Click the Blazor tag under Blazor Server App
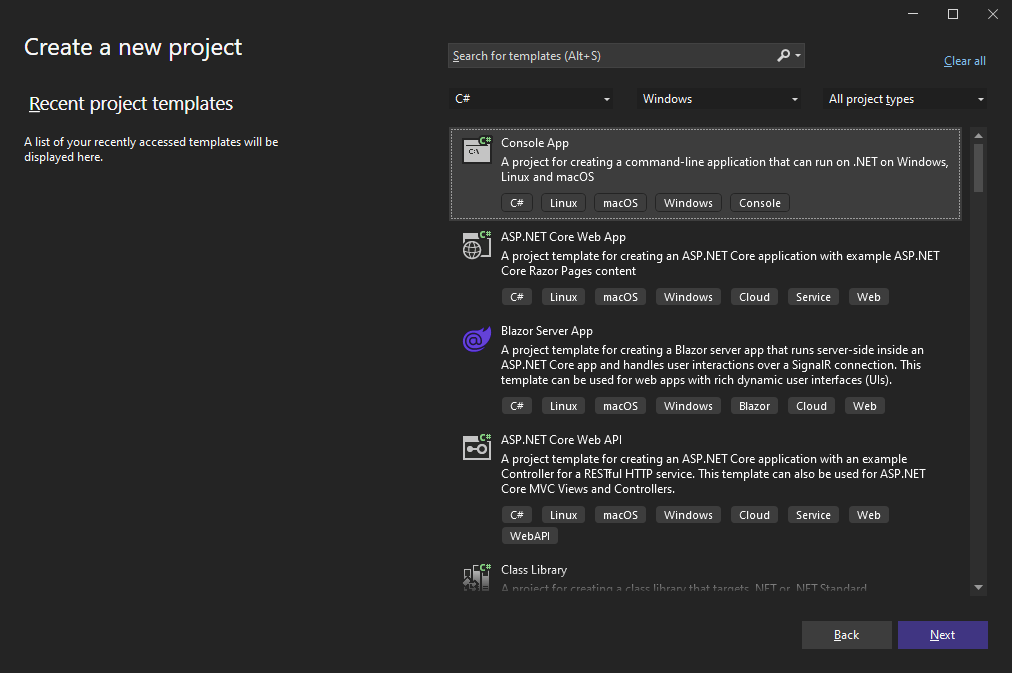 coord(754,406)
